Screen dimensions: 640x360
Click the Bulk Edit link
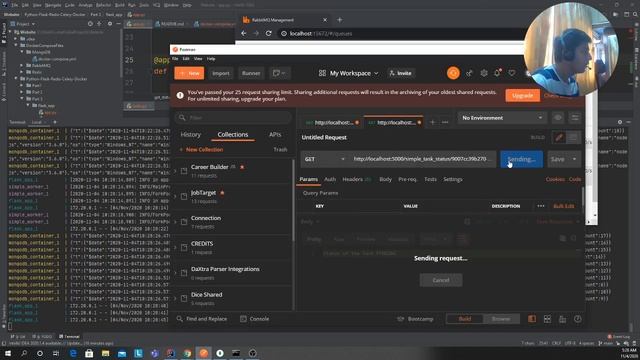tap(564, 206)
